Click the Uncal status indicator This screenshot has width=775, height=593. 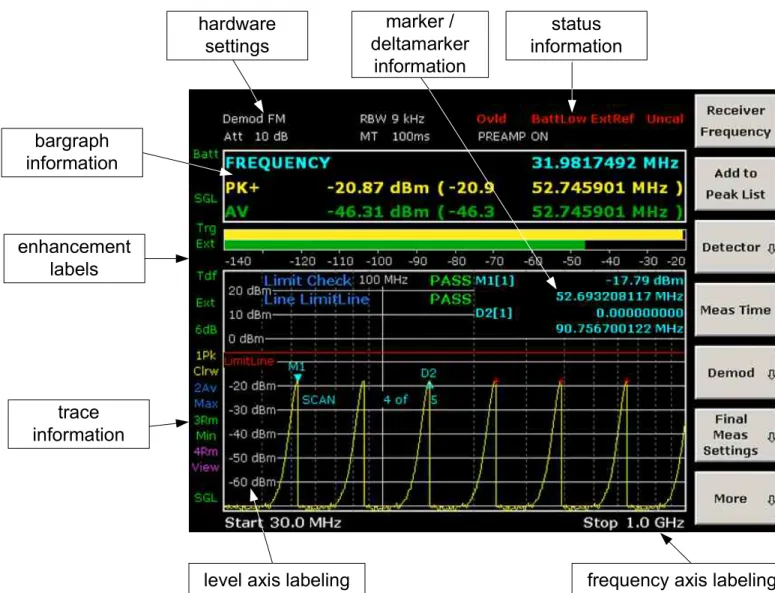(665, 119)
